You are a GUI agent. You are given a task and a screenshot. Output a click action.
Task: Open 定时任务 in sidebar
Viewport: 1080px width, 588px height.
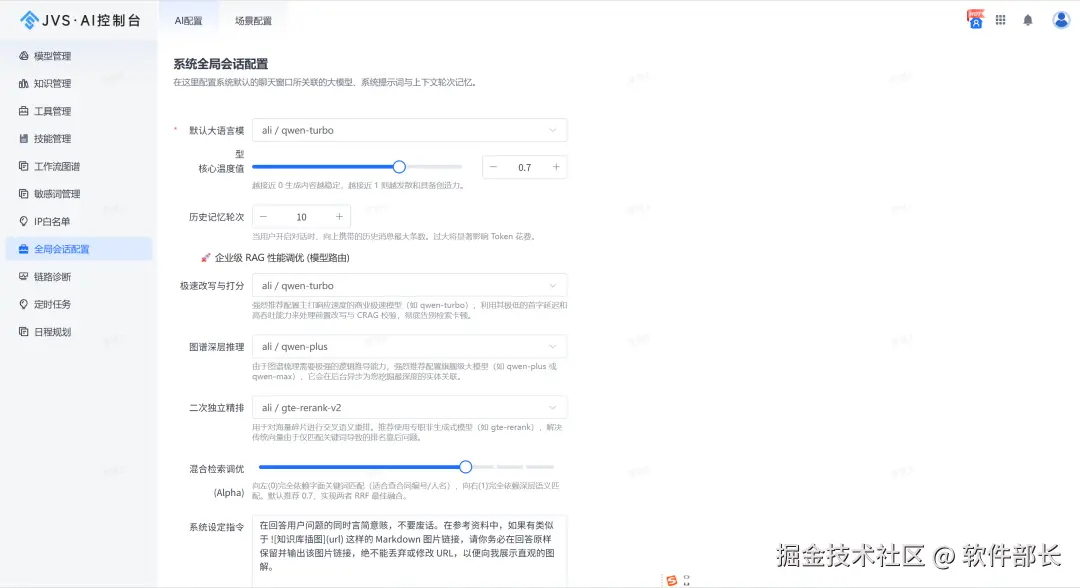(x=79, y=304)
